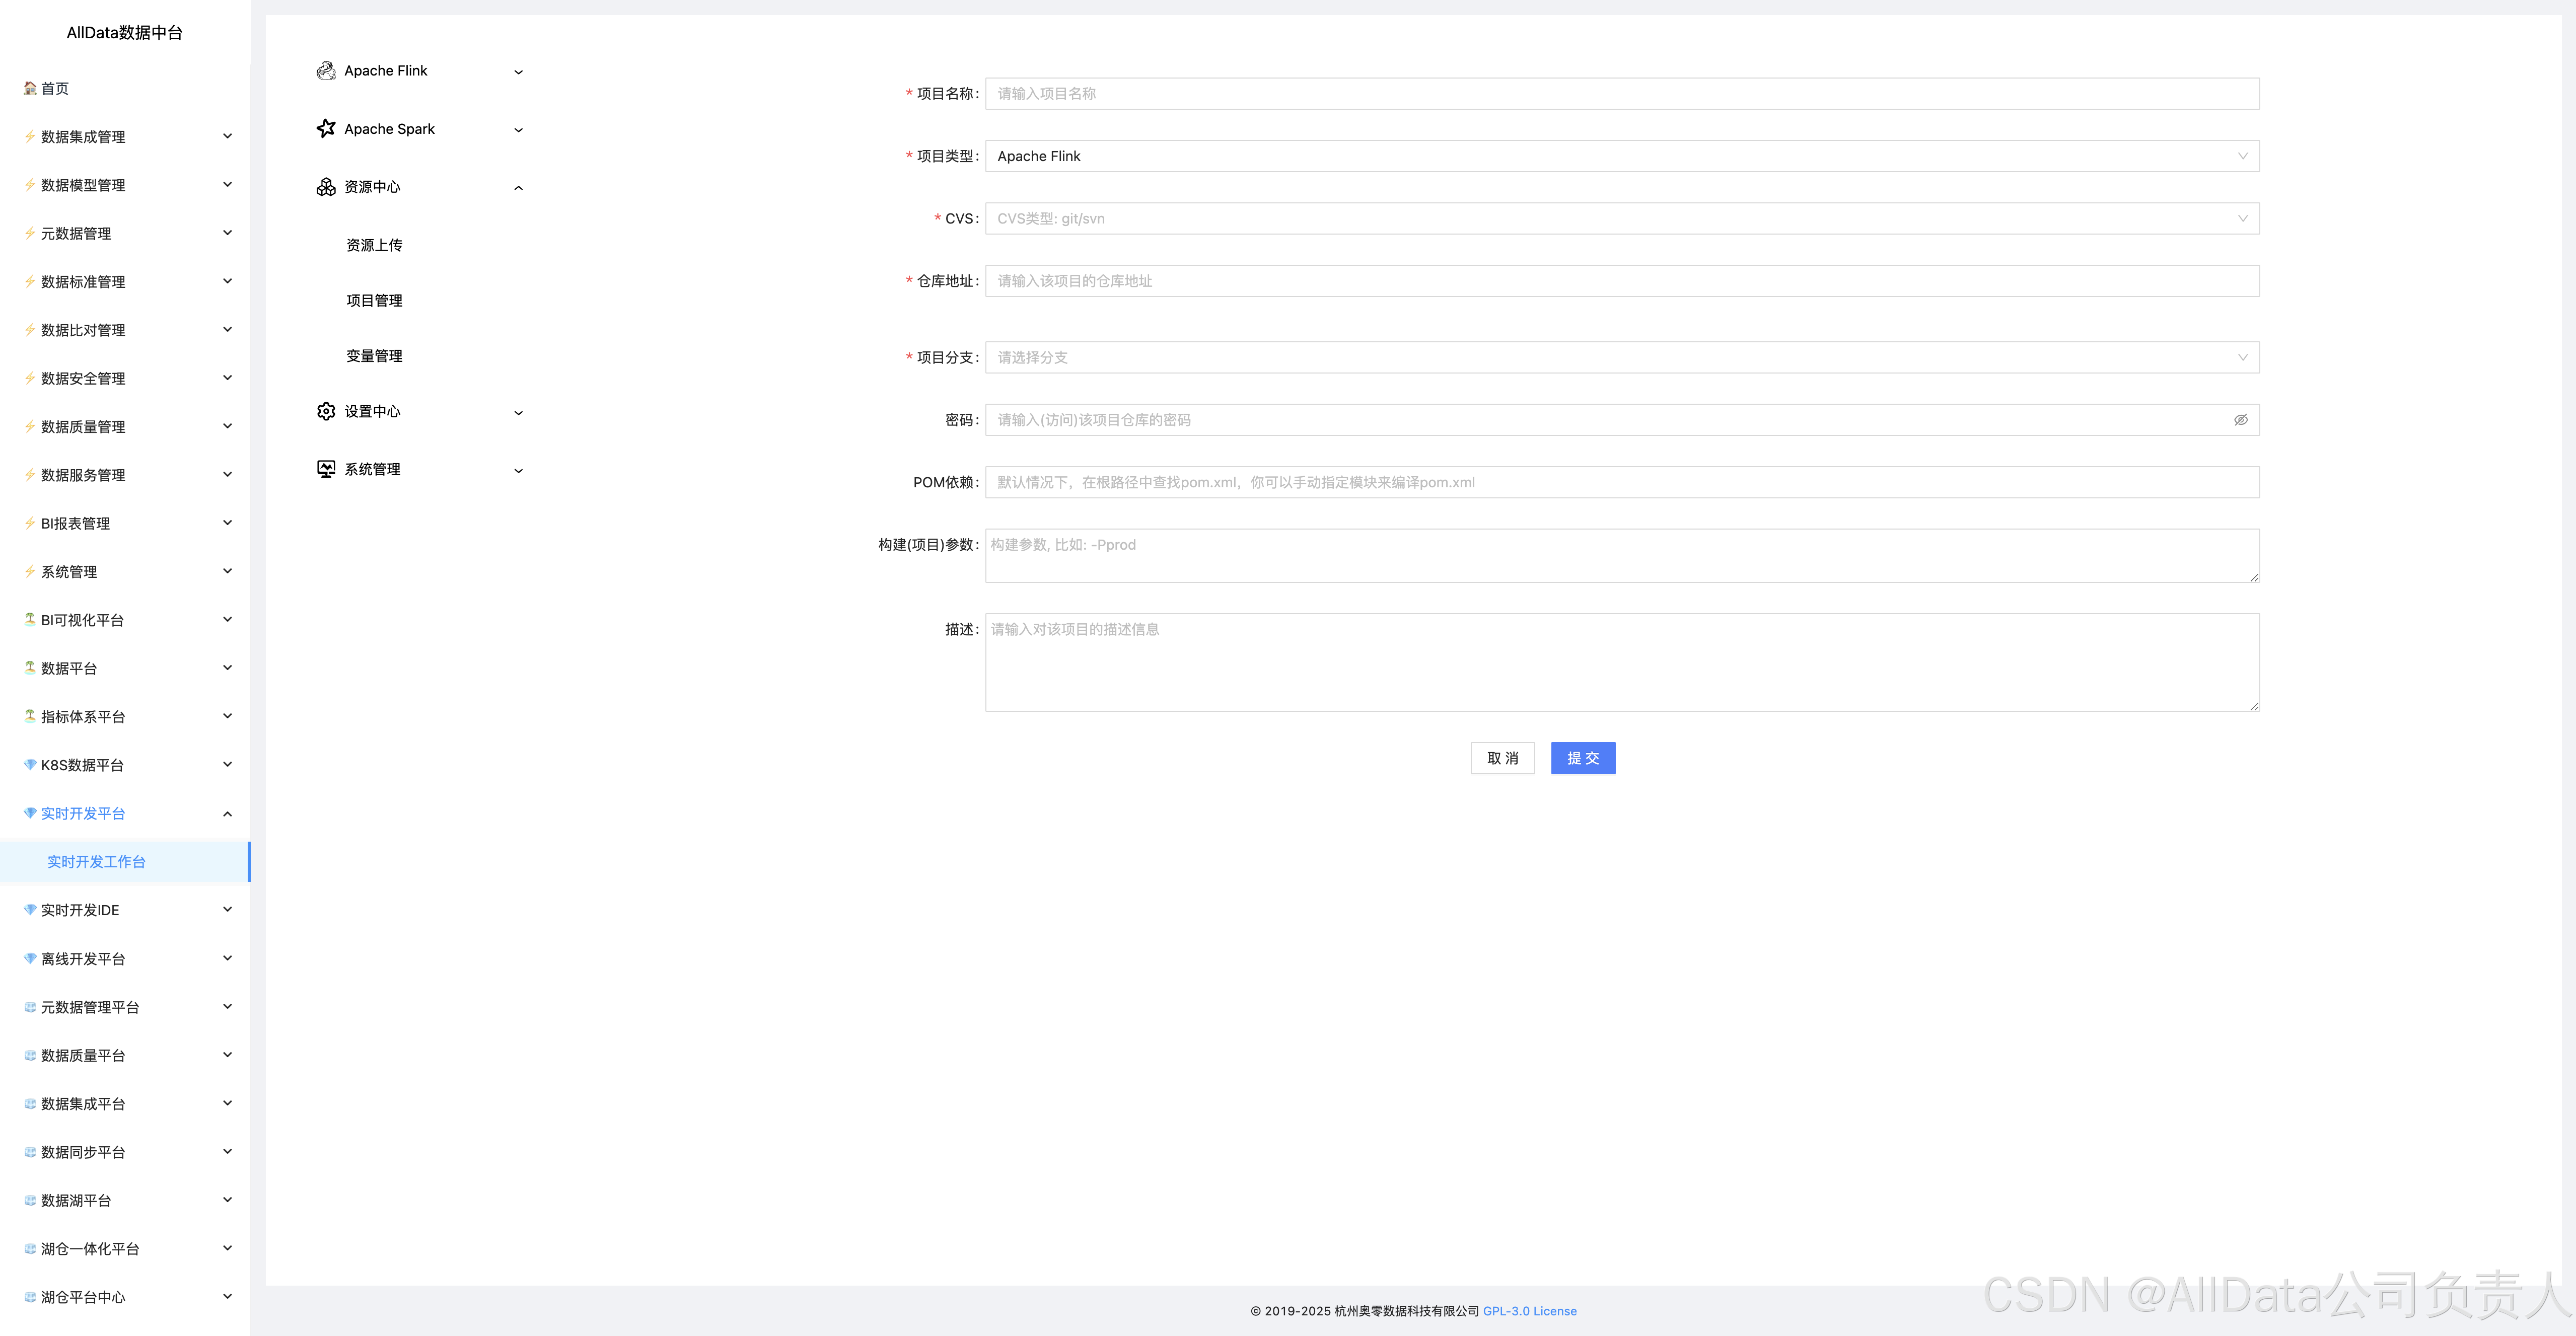
Task: Focus the 仓库地址 input field
Action: click(x=1622, y=281)
